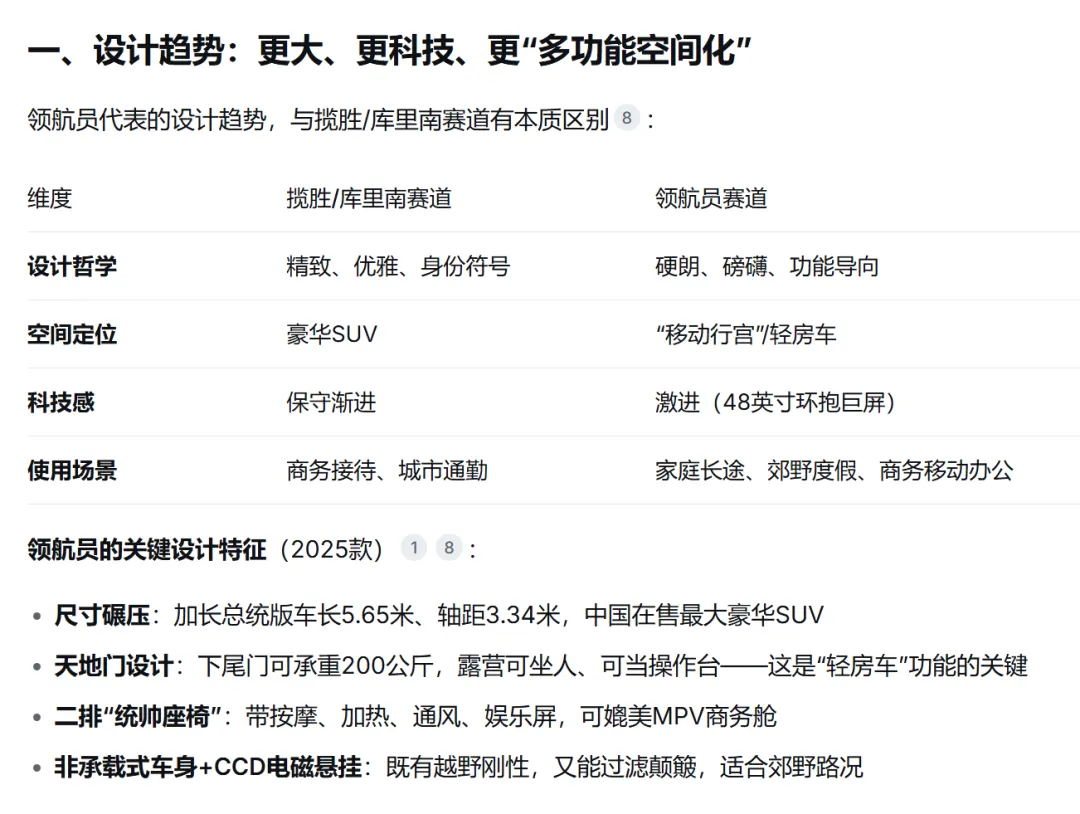Click the text 下尾门可承重200公斤
Screen dimensions: 1080x814
point(315,666)
